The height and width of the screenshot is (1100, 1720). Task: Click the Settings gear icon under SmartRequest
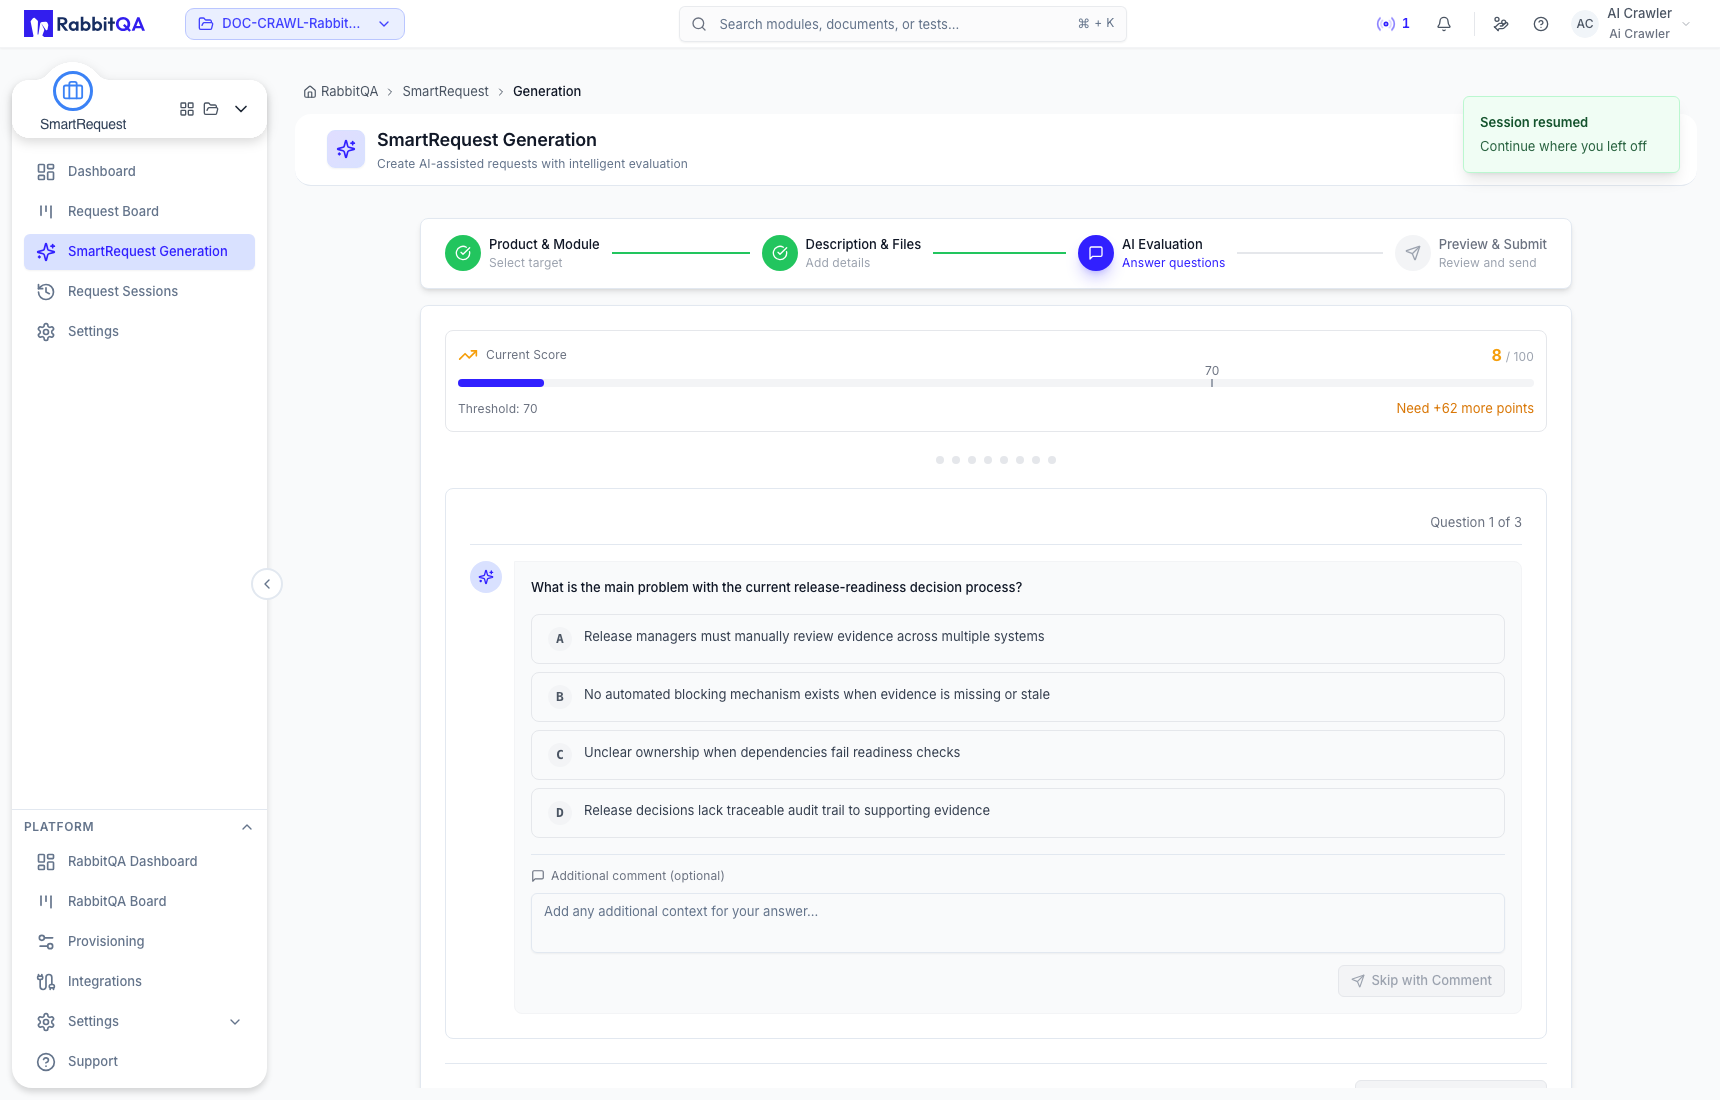46,332
